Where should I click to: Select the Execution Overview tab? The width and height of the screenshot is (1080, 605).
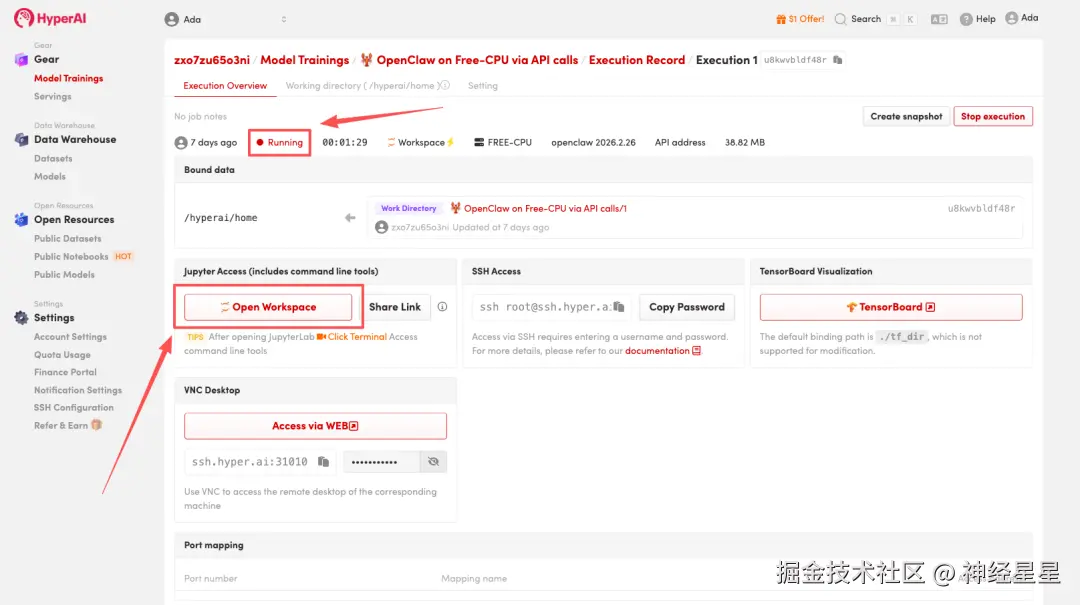pyautogui.click(x=225, y=86)
